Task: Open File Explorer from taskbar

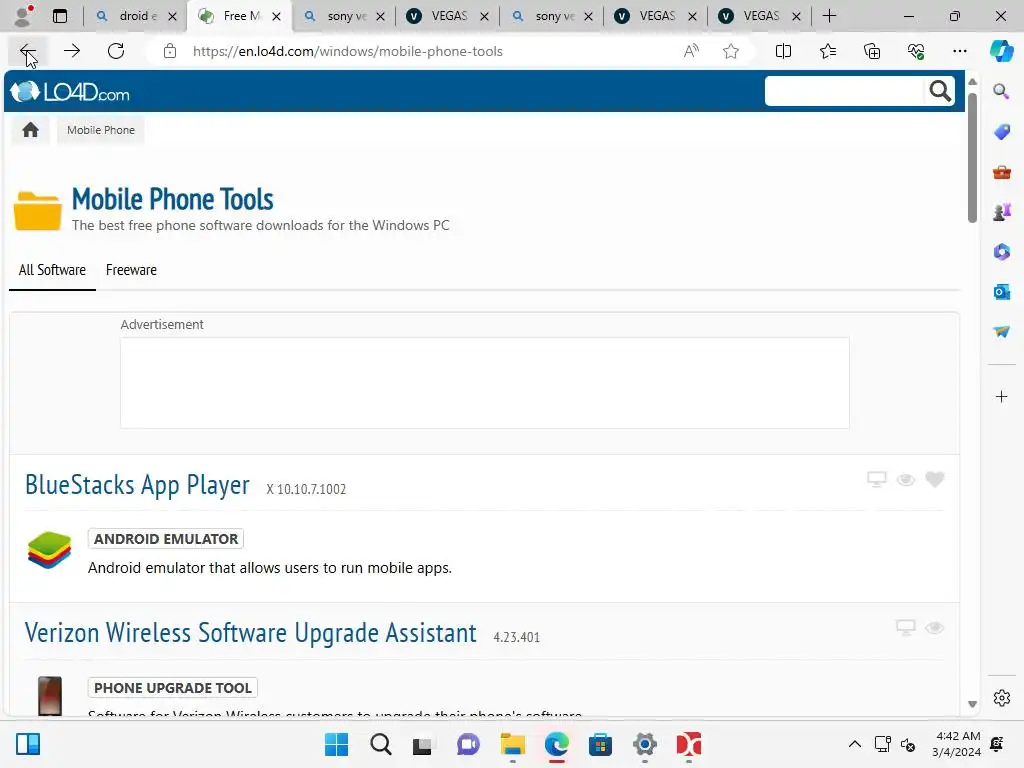Action: coord(513,744)
